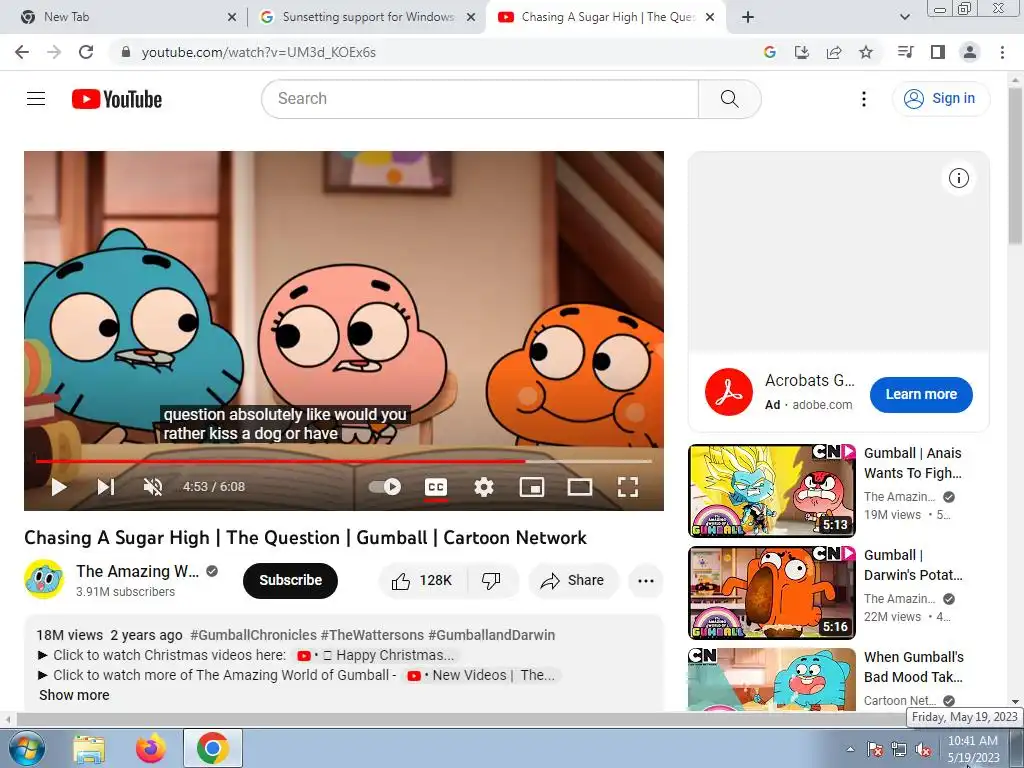
Task: Play the paused video
Action: tap(59, 487)
